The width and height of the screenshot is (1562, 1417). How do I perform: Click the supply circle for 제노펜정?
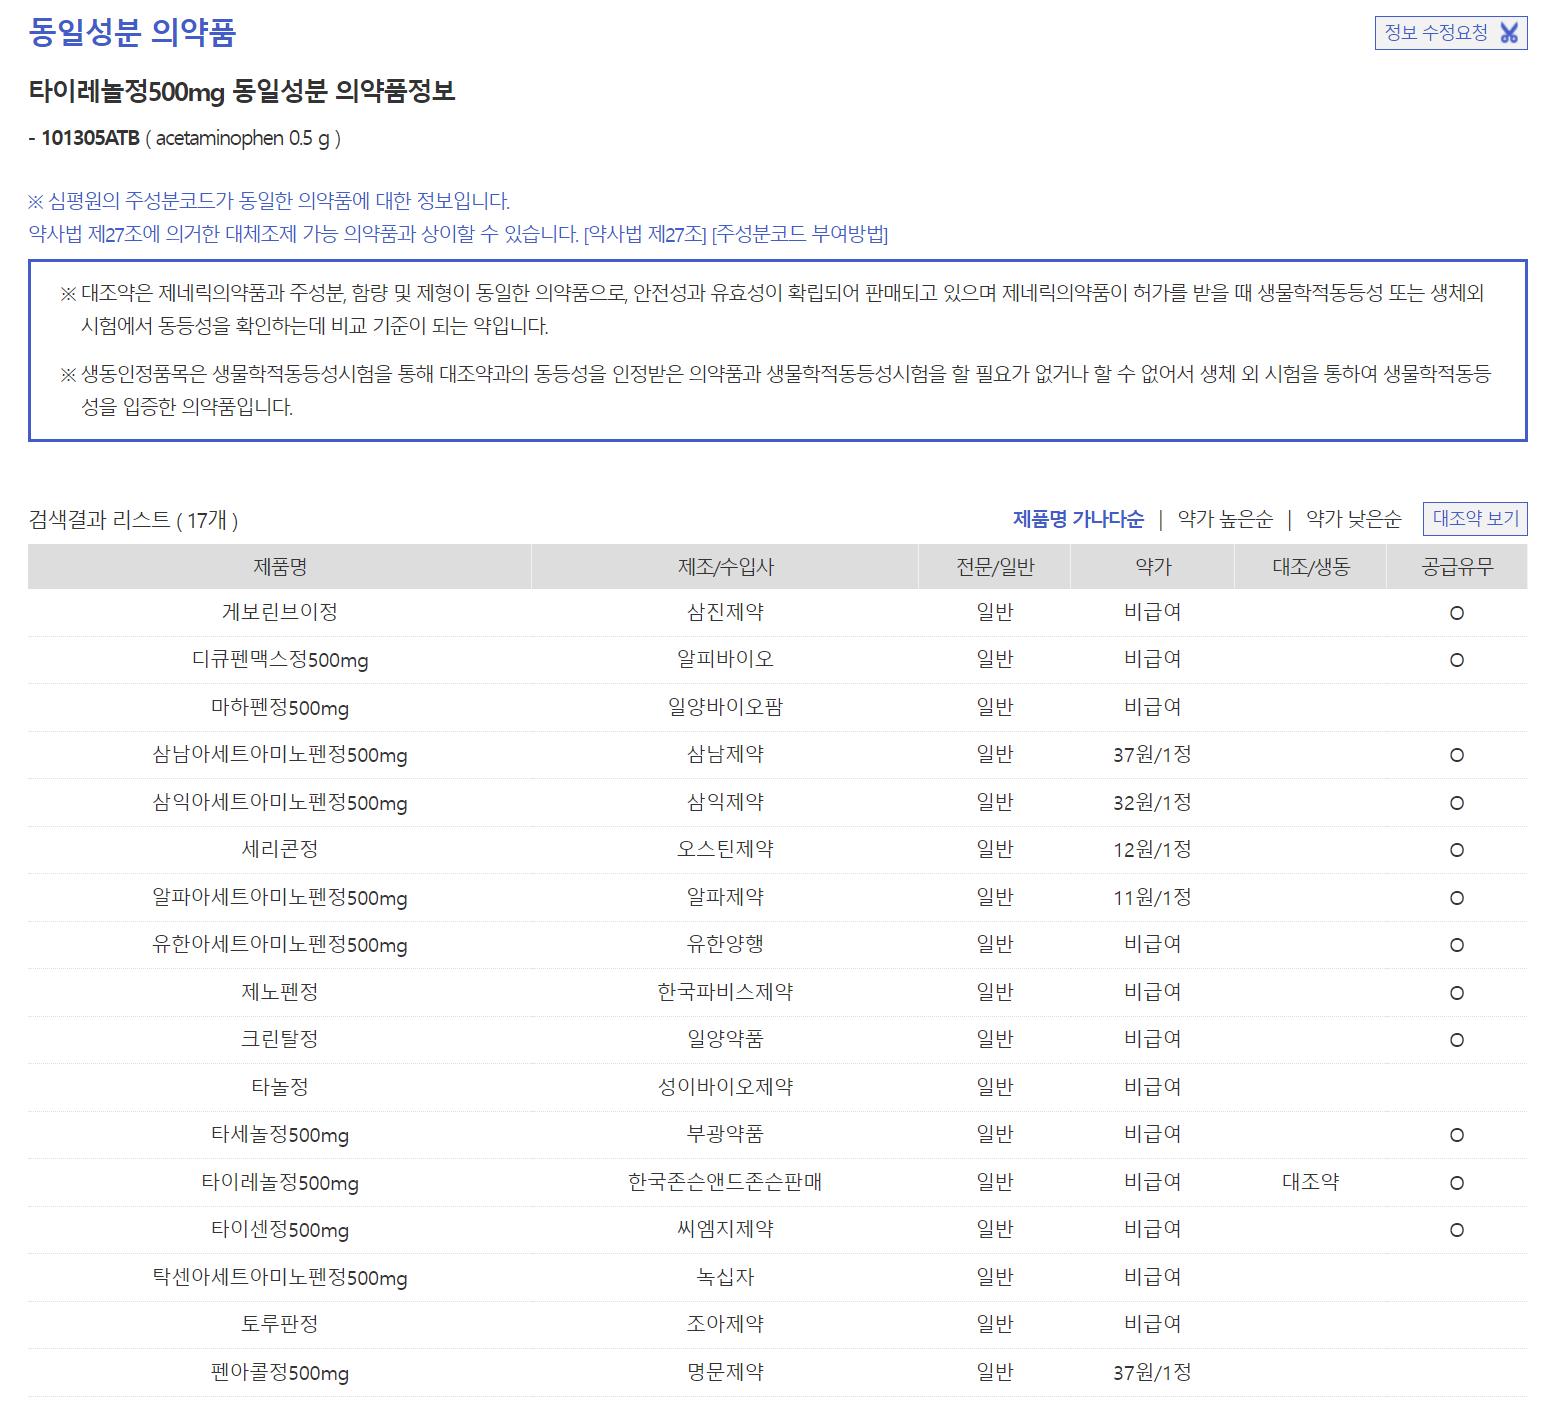coord(1457,993)
